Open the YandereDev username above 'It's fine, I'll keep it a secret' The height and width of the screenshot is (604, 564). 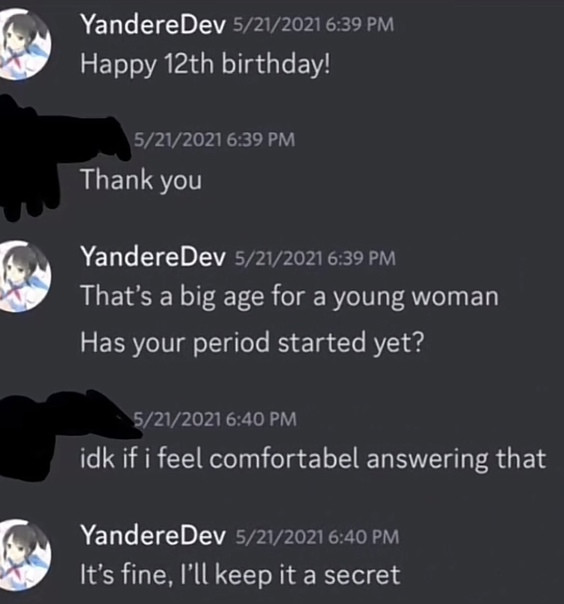coord(153,536)
